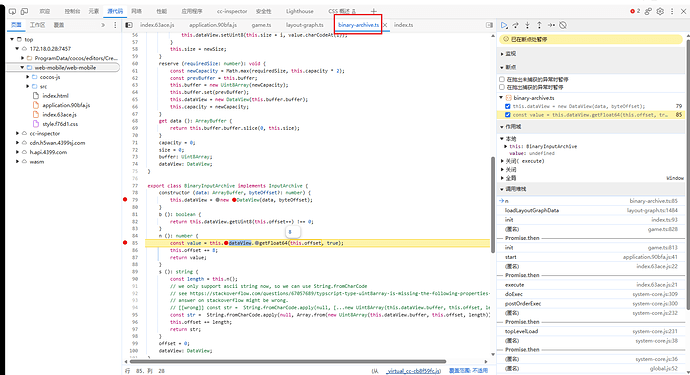Open 工作区 workspace navigator tab

[37, 25]
